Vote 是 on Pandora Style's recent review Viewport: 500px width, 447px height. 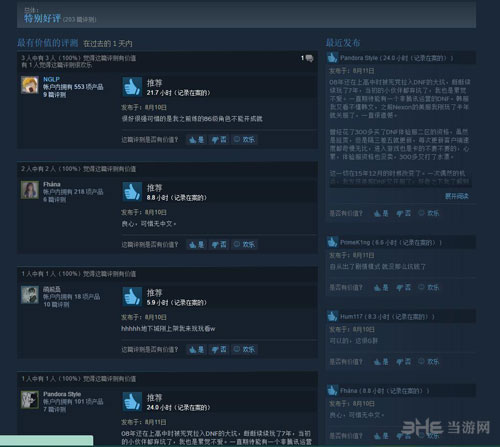pos(381,213)
